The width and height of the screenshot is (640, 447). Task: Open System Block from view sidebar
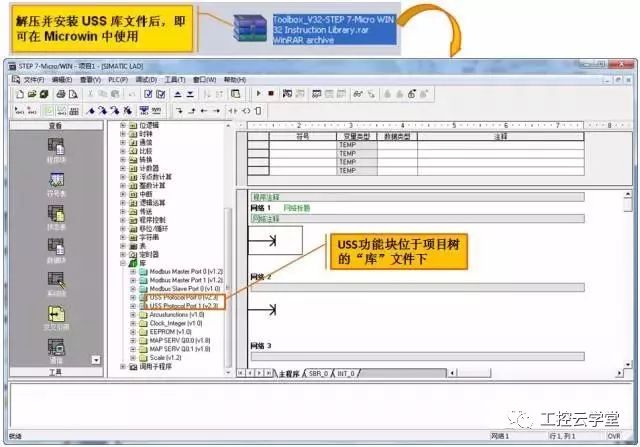coord(56,284)
